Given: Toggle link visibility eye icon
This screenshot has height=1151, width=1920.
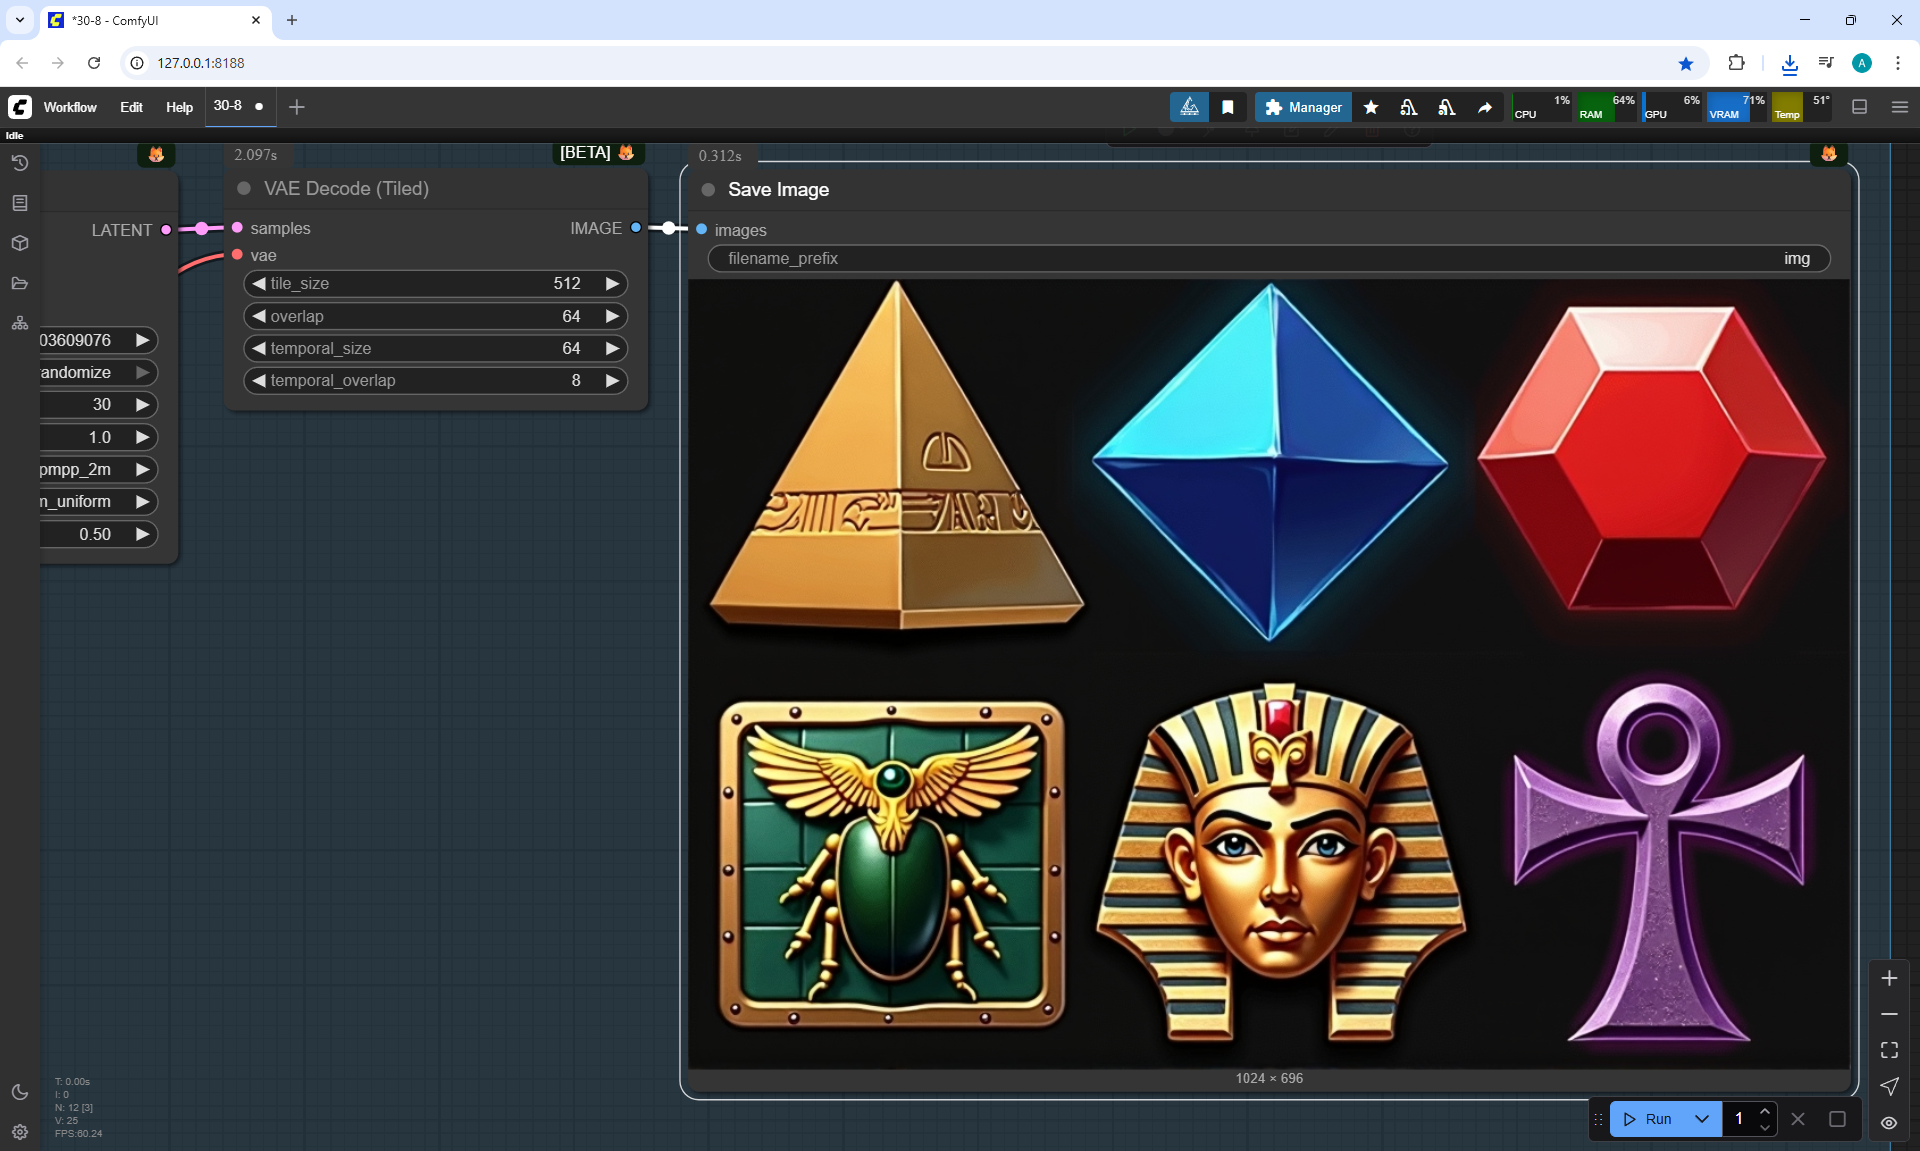Looking at the screenshot, I should click(x=1889, y=1122).
